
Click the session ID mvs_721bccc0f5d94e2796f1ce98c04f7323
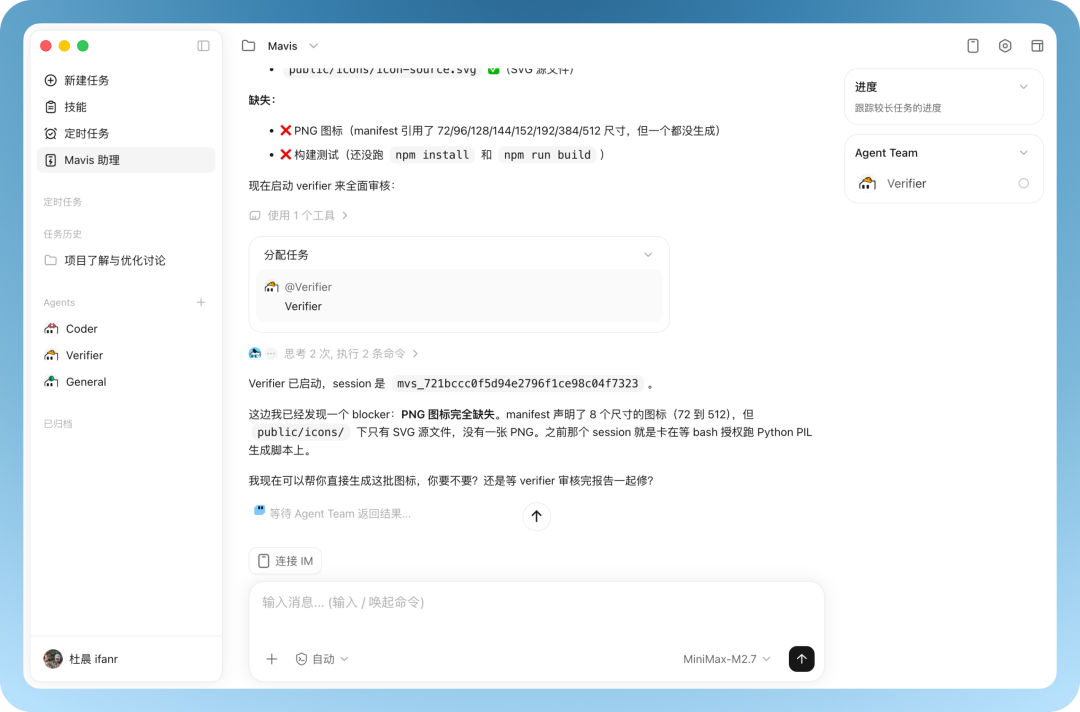(x=517, y=384)
